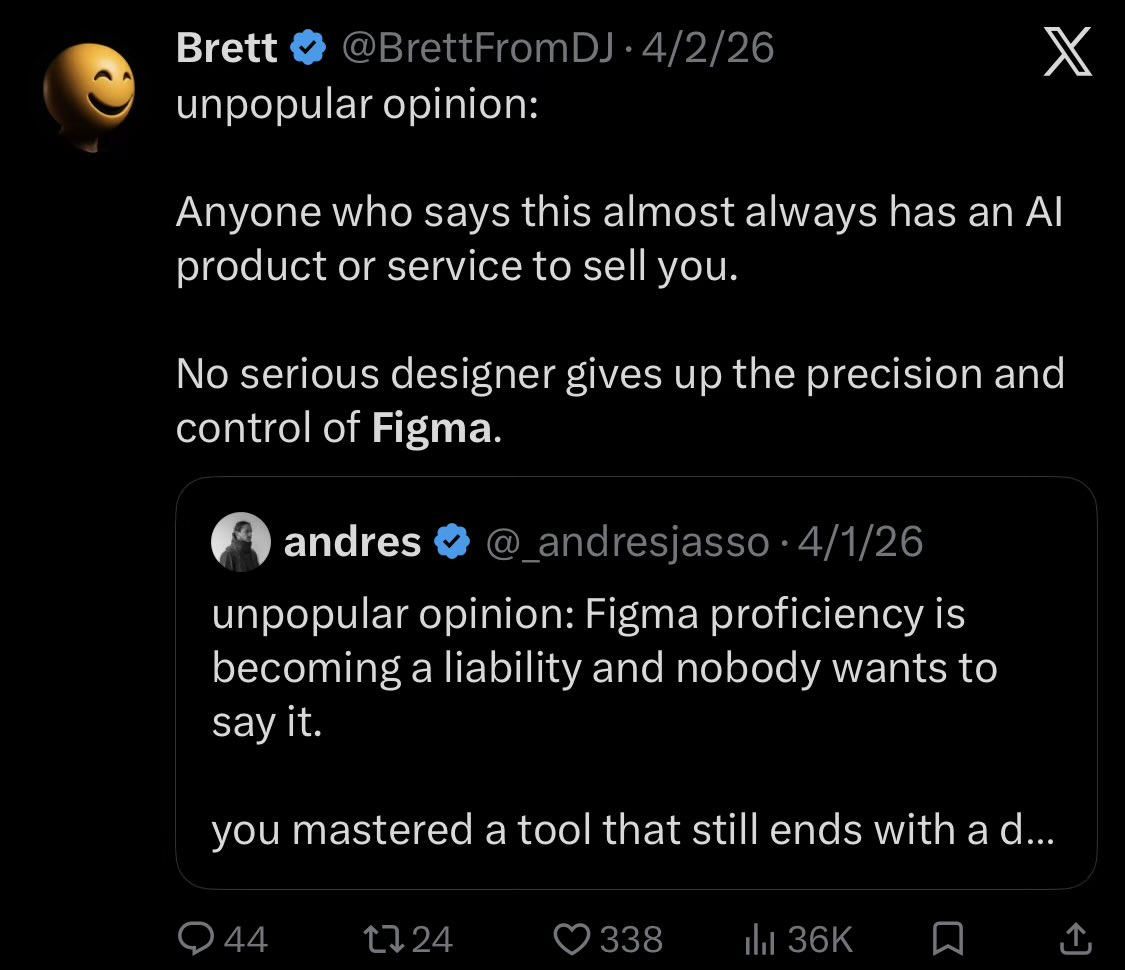
Task: Click the display name Brett
Action: coord(226,47)
